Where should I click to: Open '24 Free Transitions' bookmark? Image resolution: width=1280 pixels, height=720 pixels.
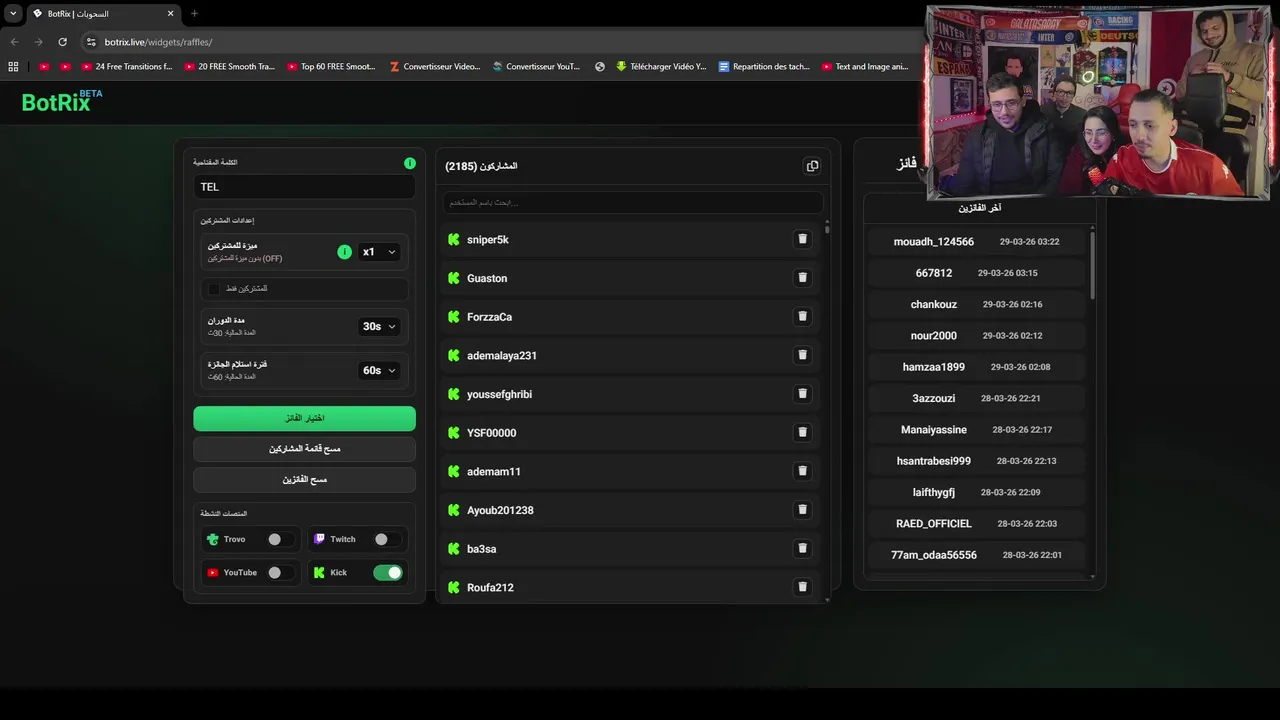pyautogui.click(x=127, y=67)
